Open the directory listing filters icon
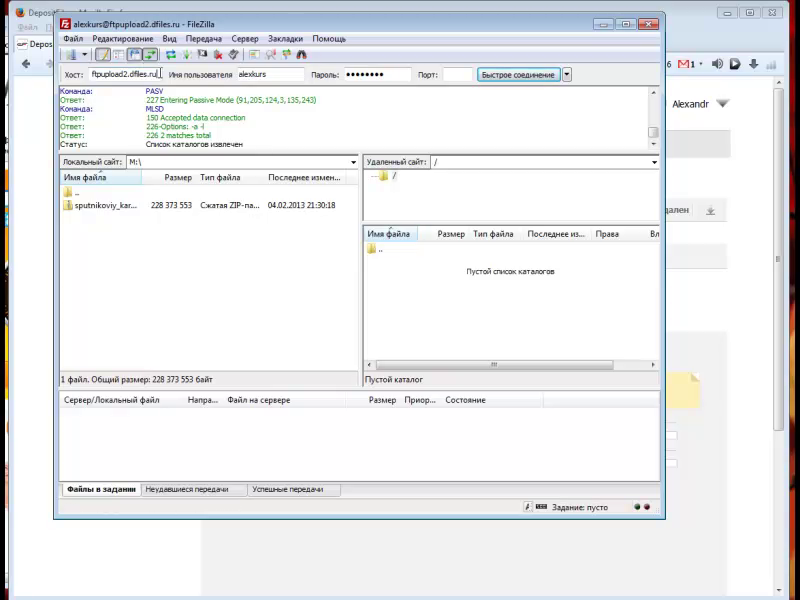 (x=255, y=55)
